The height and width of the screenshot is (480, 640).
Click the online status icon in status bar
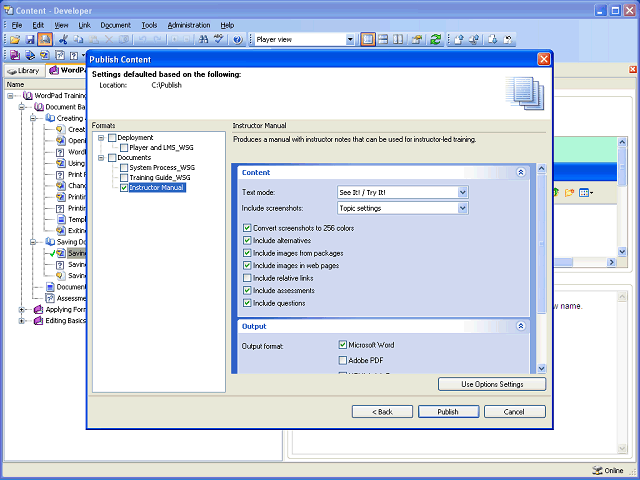point(597,470)
